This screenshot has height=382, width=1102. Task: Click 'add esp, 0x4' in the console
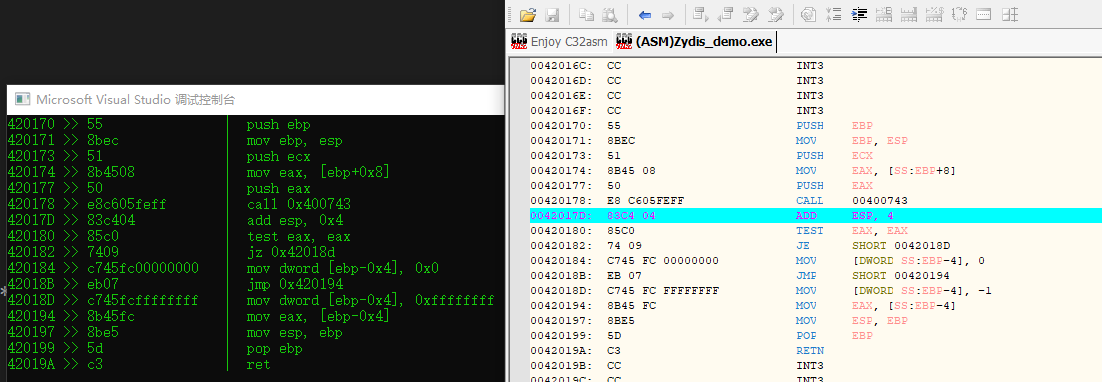pos(294,220)
